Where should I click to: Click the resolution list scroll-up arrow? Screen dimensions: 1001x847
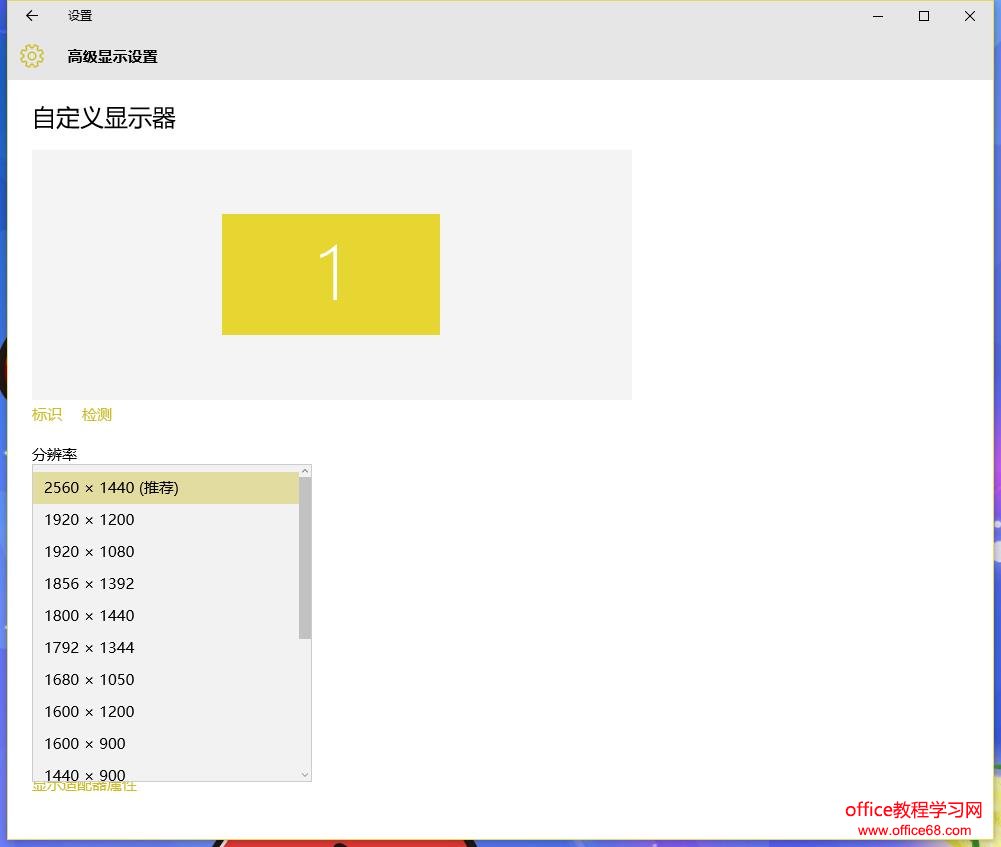(x=304, y=470)
